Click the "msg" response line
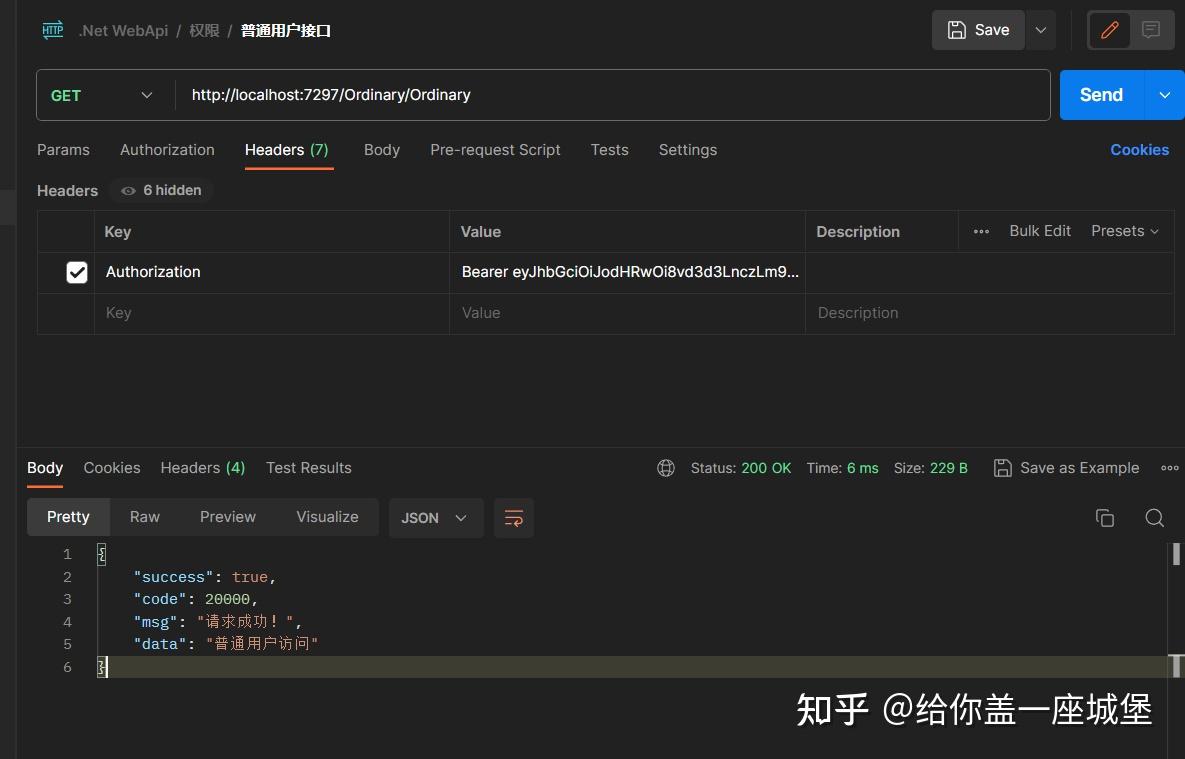This screenshot has width=1185, height=759. pos(218,621)
